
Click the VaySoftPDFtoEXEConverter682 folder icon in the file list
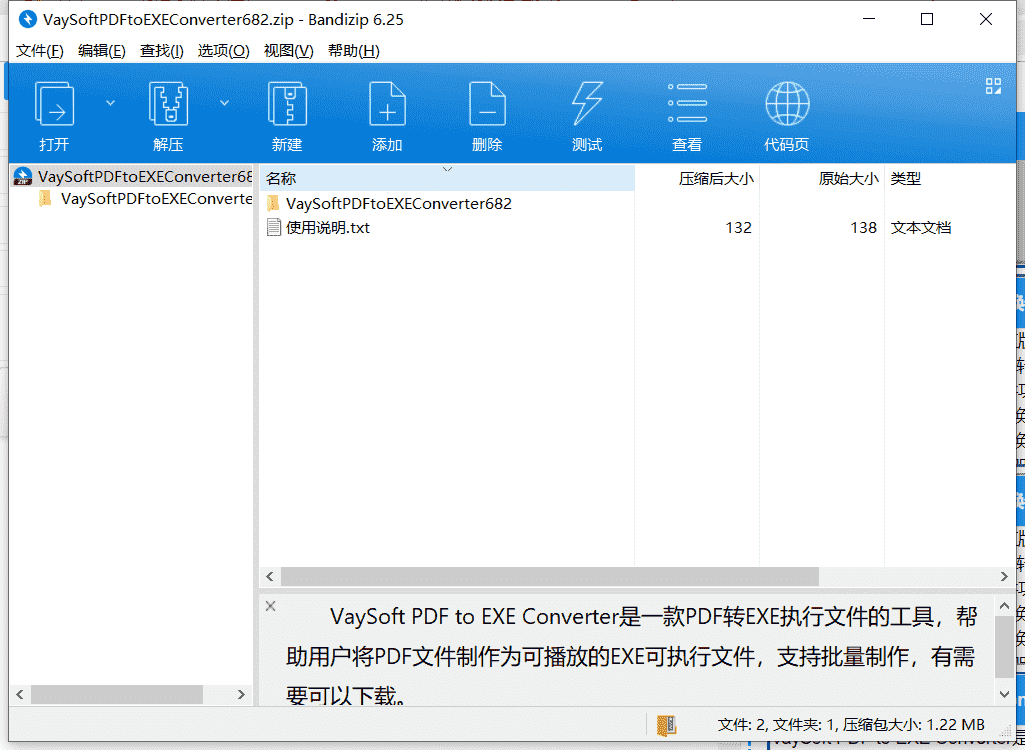point(273,203)
